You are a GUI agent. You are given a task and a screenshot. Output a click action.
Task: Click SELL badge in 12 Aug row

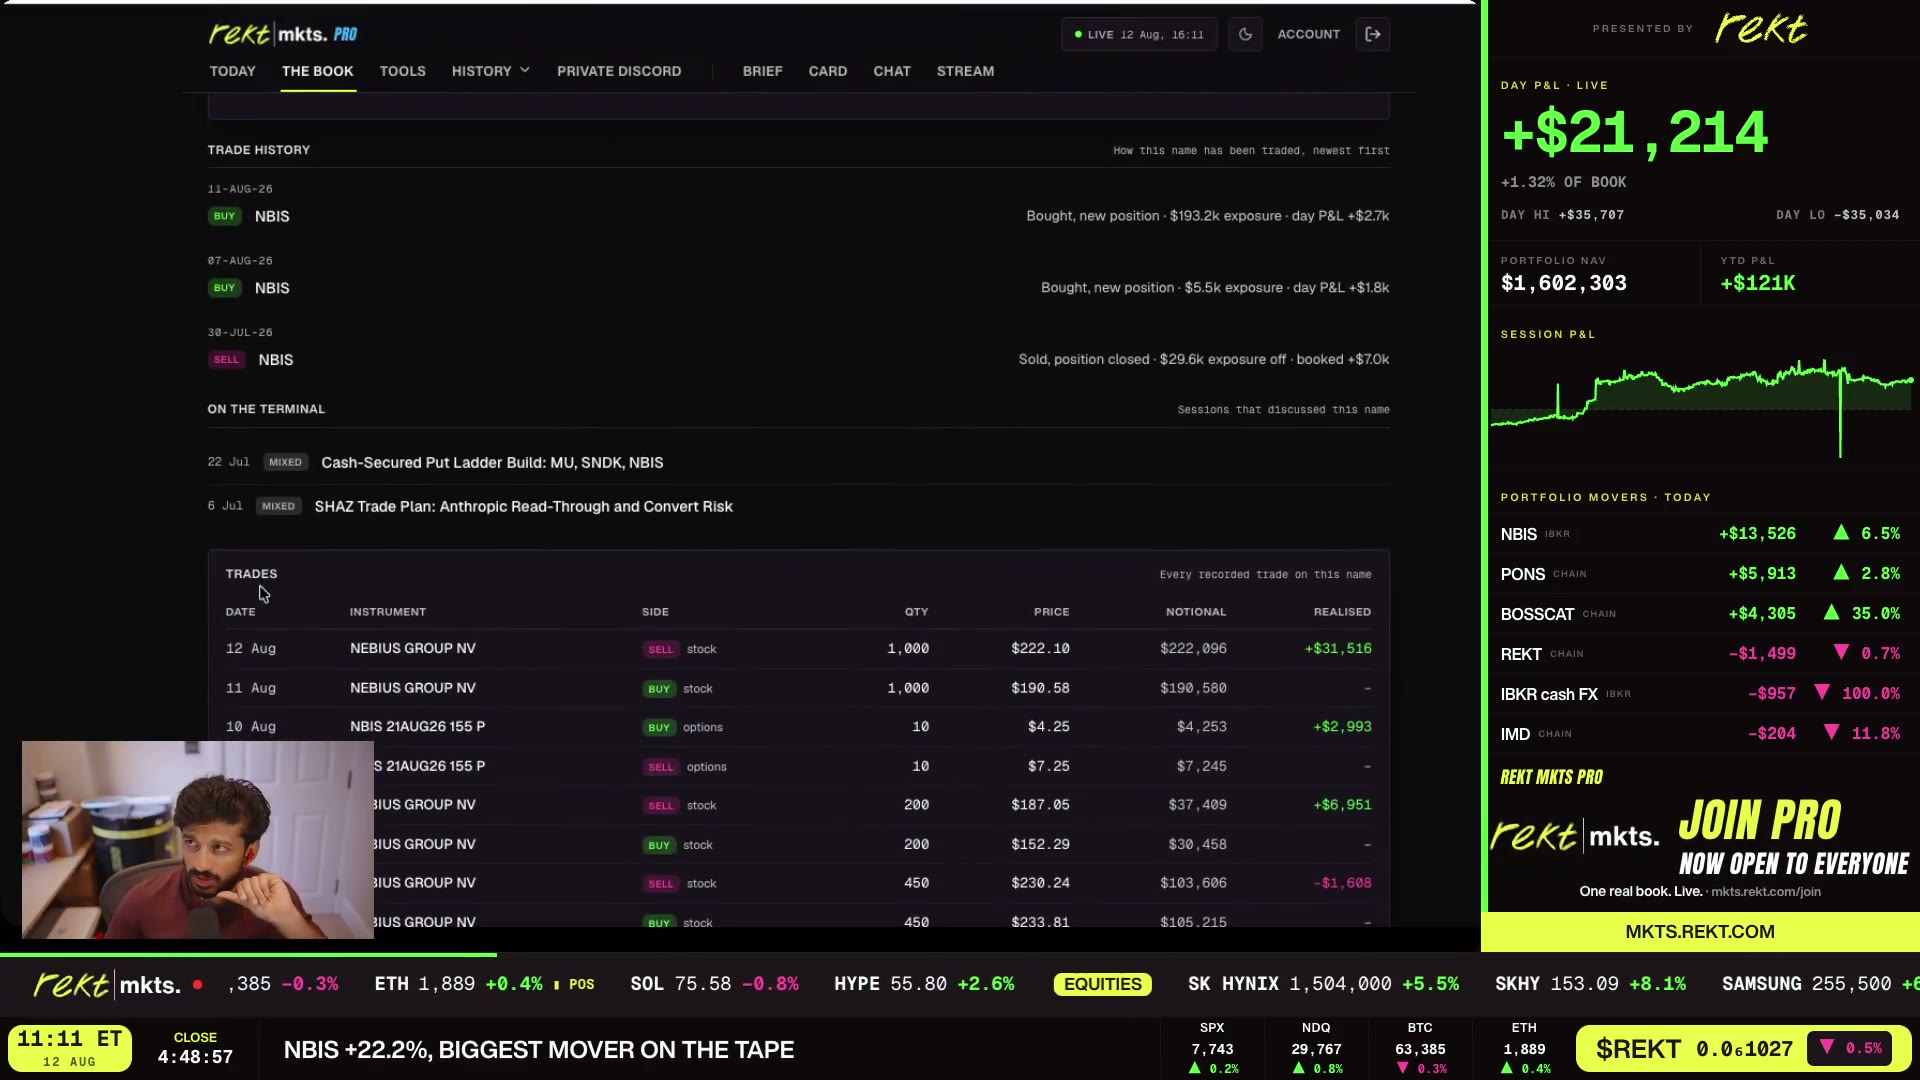pos(660,649)
